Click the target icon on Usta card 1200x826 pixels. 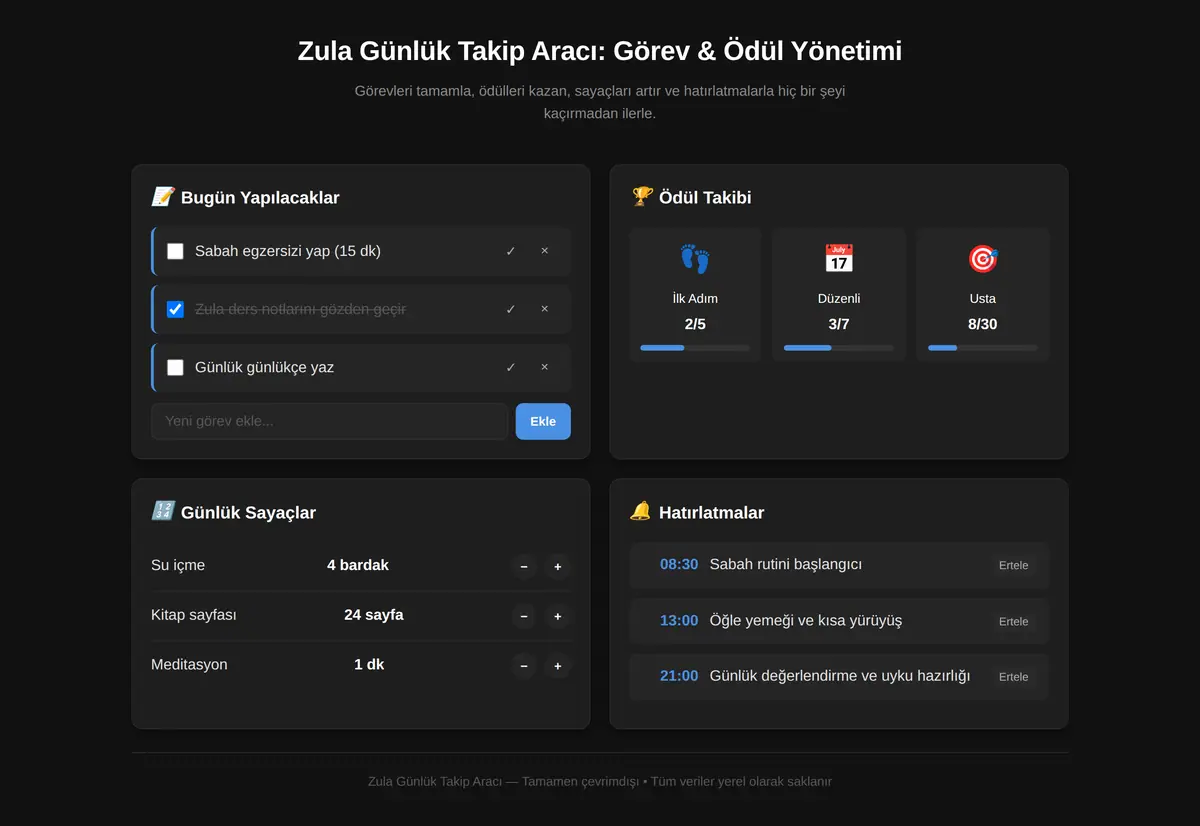[983, 259]
